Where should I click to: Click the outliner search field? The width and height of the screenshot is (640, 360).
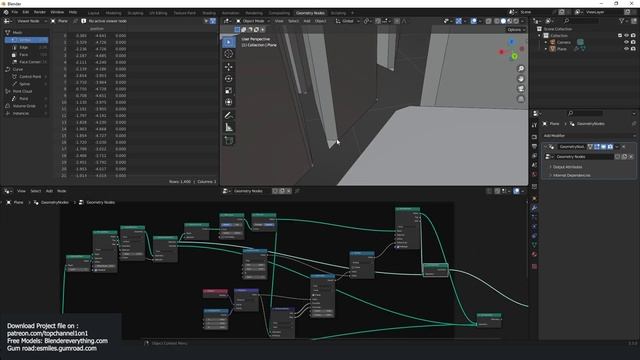click(582, 21)
